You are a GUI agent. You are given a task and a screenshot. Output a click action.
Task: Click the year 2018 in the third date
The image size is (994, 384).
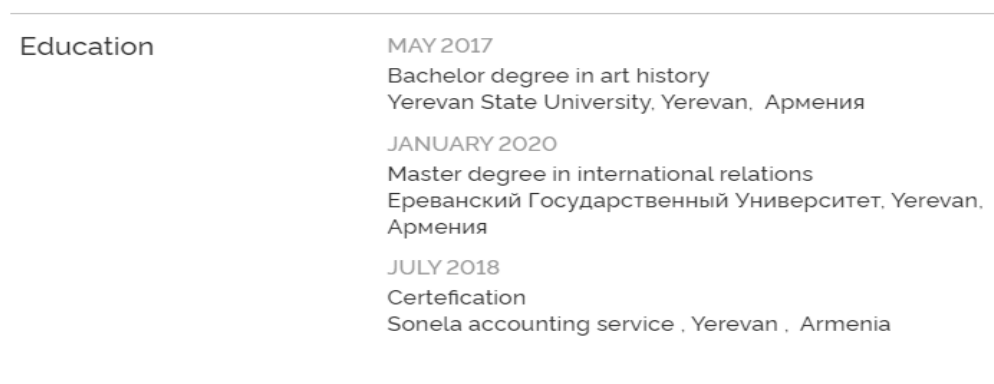(473, 267)
